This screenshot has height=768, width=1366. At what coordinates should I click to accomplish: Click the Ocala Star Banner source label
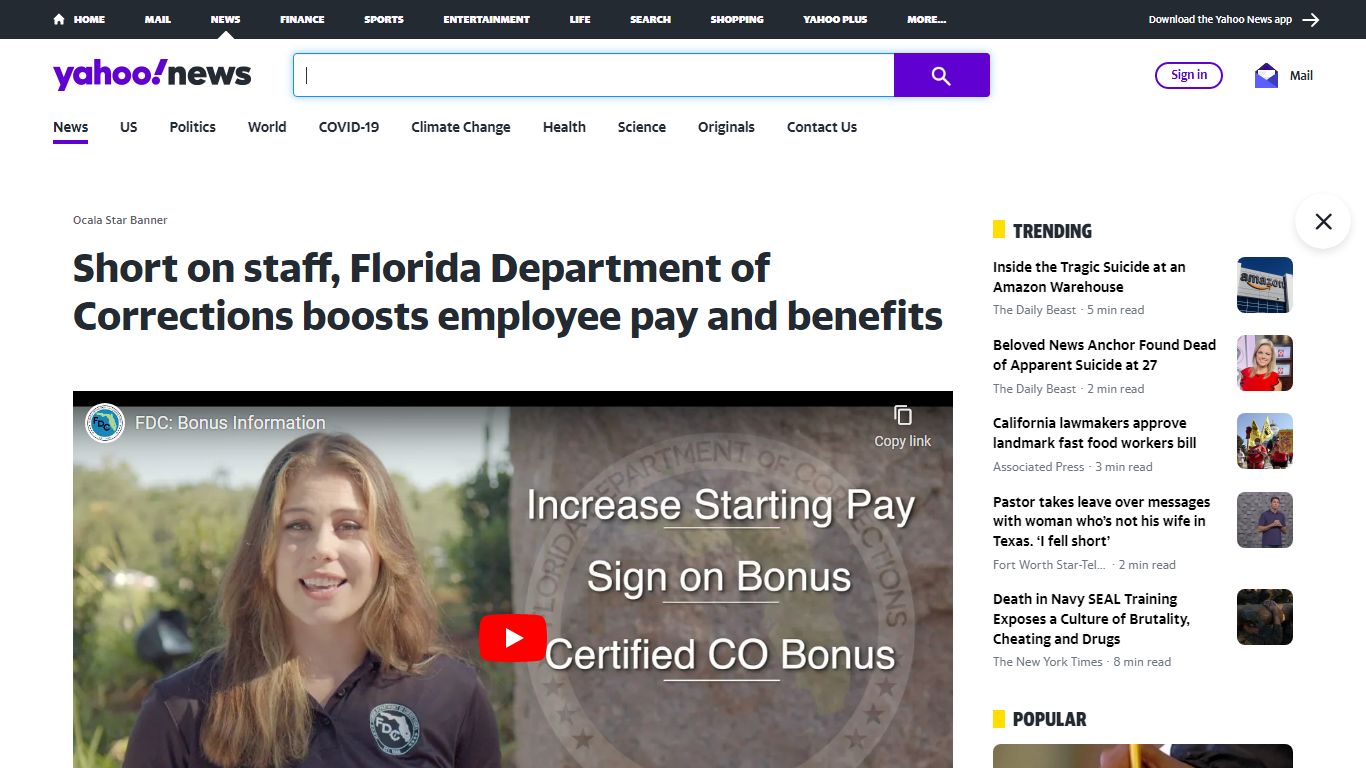pyautogui.click(x=120, y=220)
